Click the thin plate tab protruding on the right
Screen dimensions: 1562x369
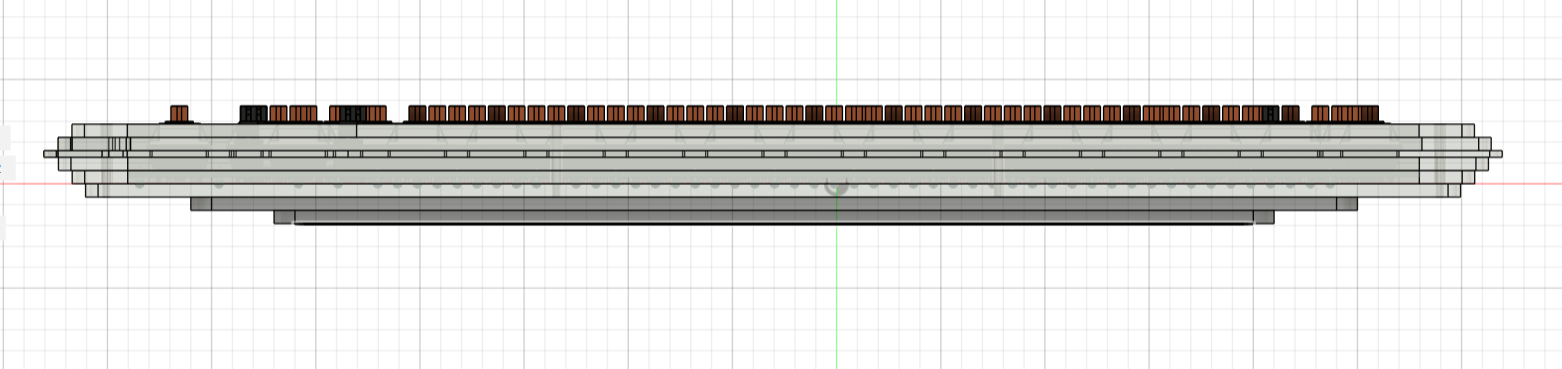tap(1495, 154)
